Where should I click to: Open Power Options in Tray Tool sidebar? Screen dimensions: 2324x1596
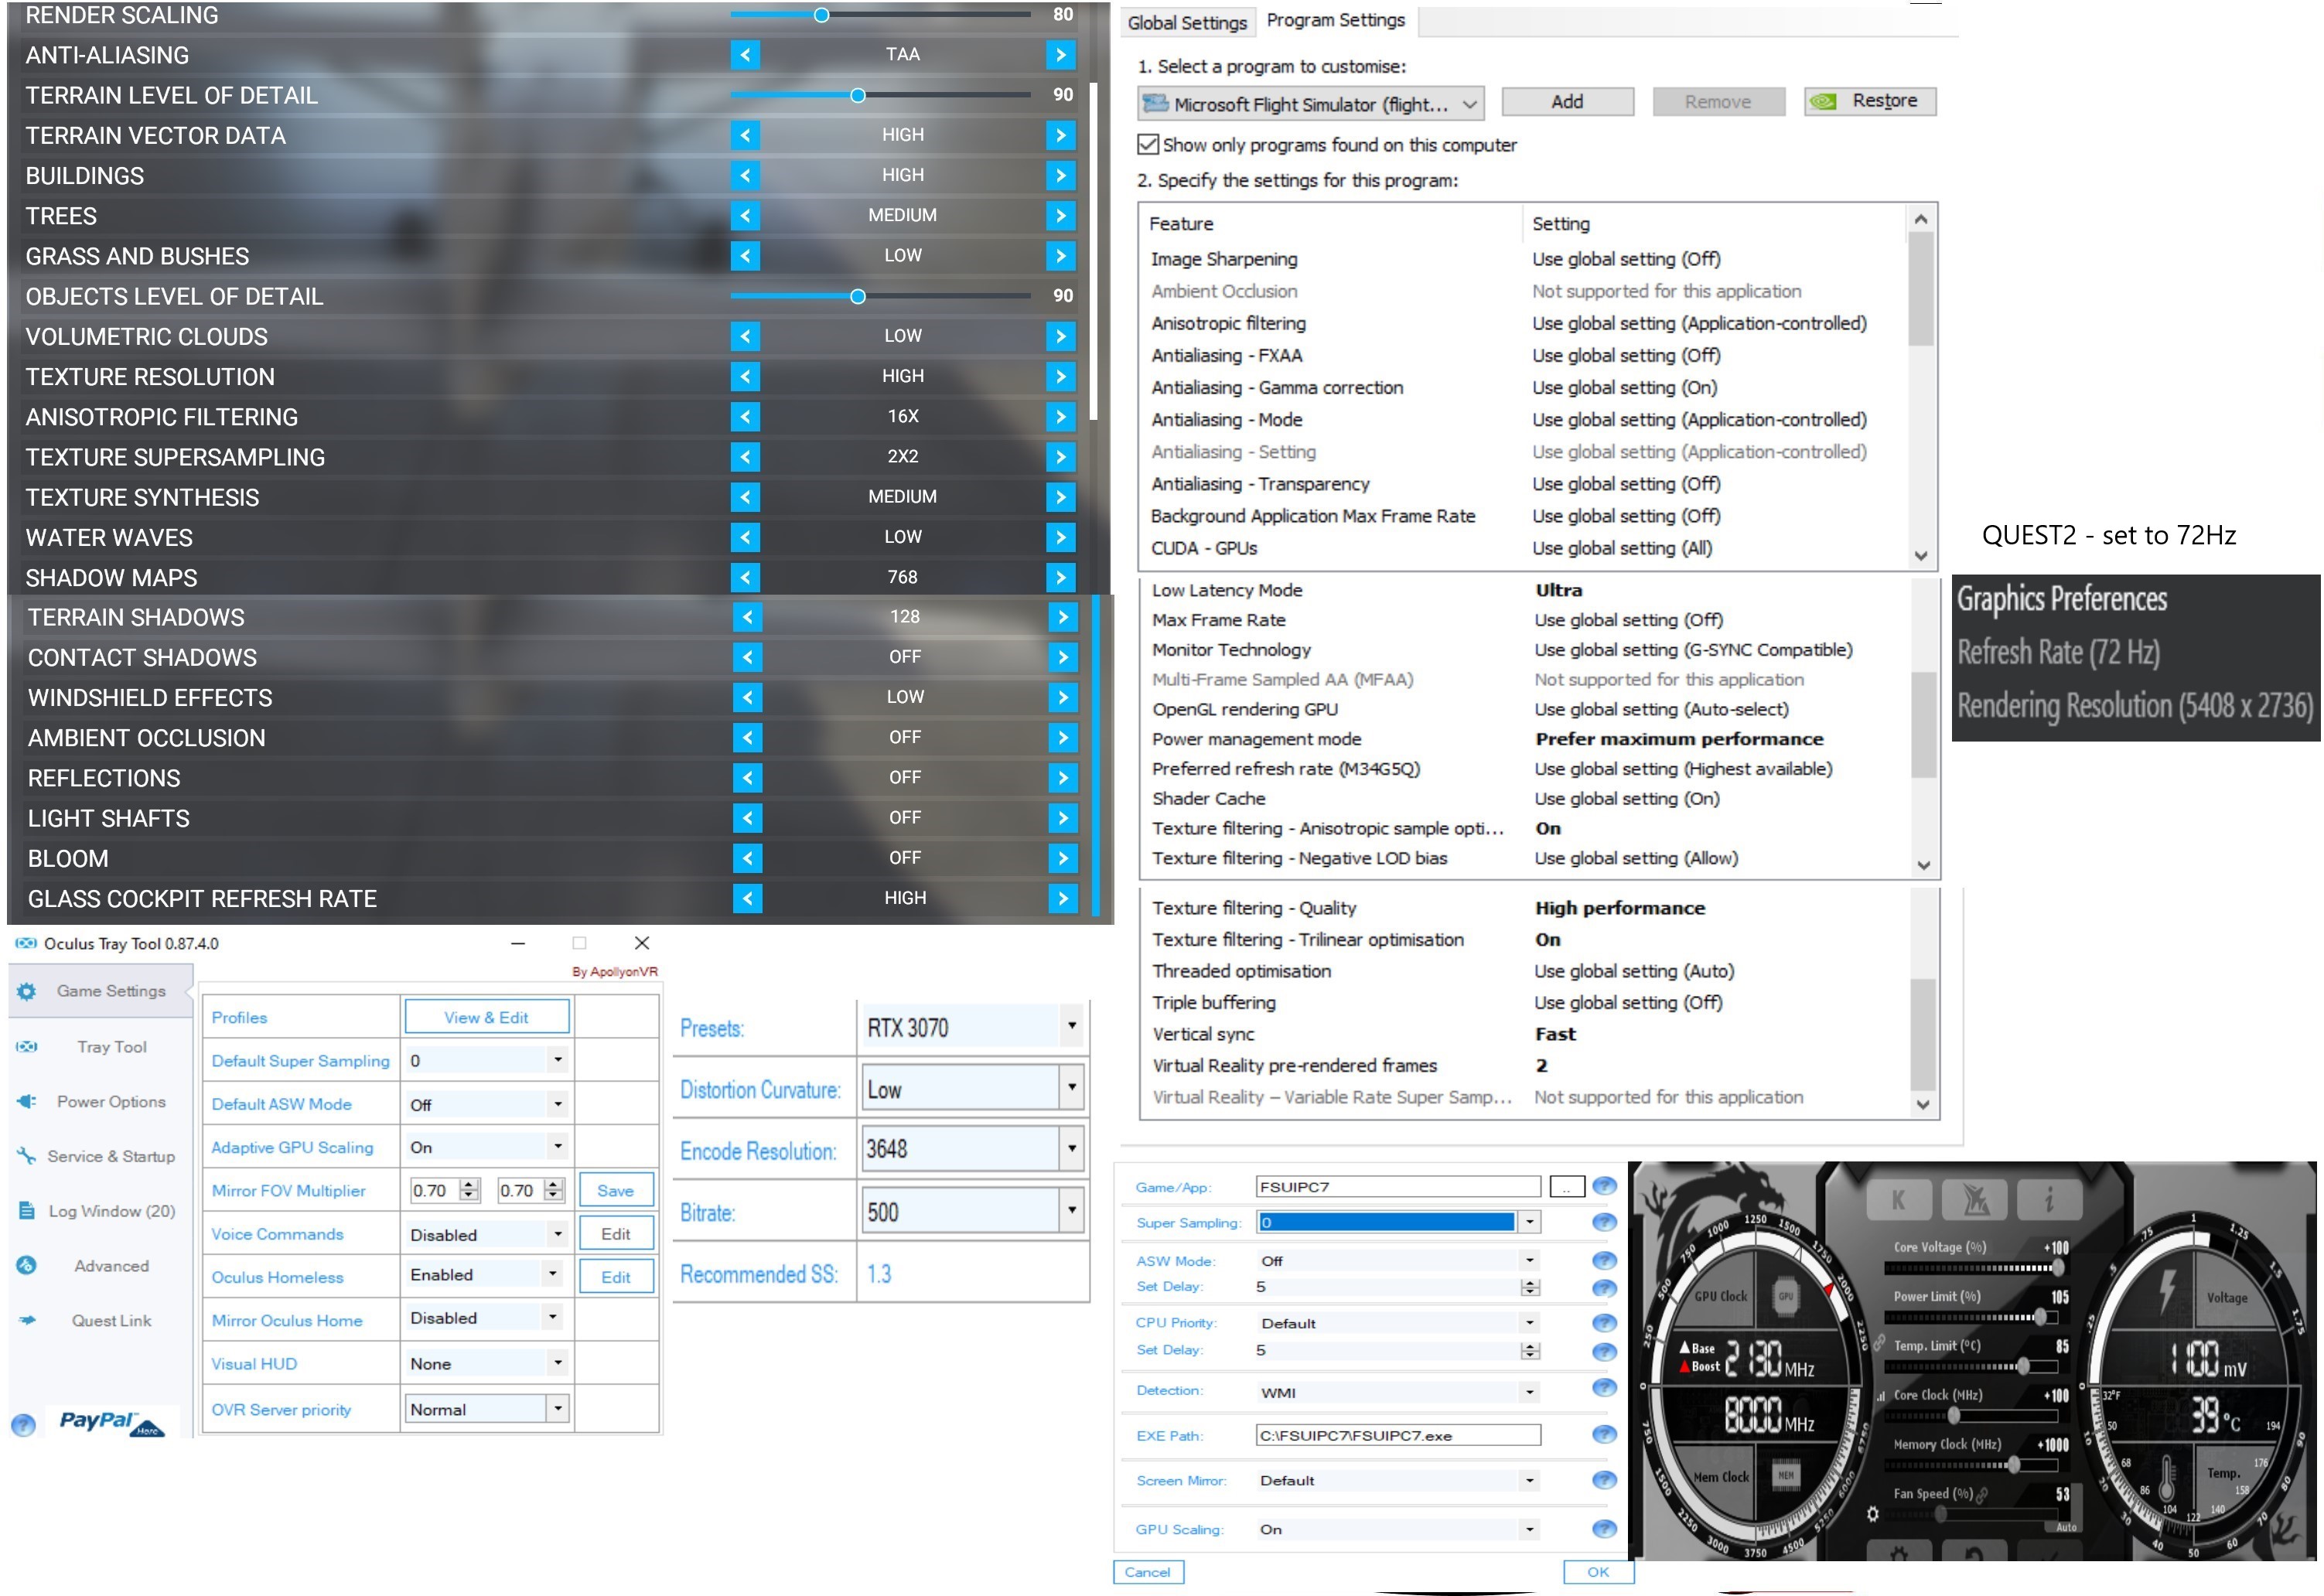110,1102
